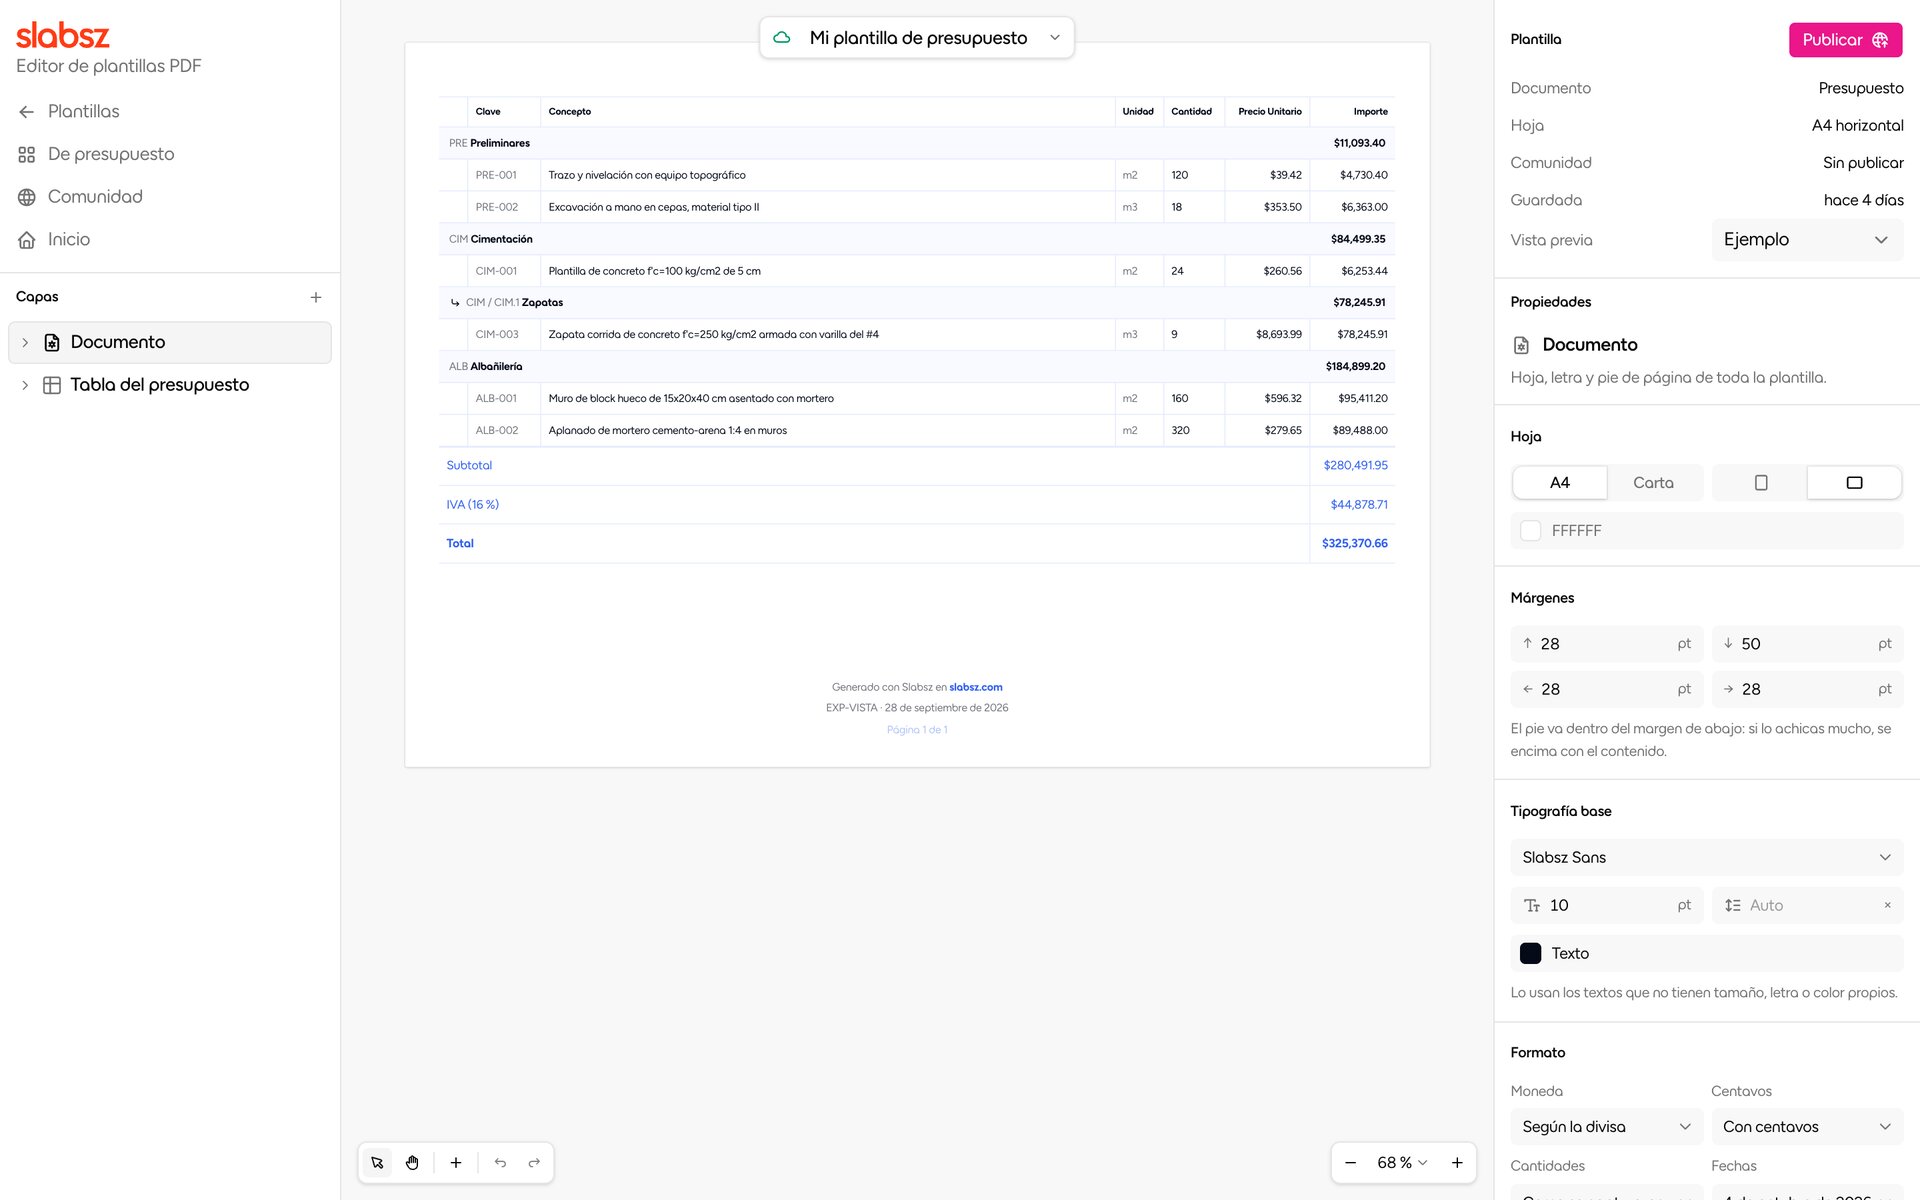
Task: Click the slabsz.com link in footer
Action: click(x=975, y=687)
